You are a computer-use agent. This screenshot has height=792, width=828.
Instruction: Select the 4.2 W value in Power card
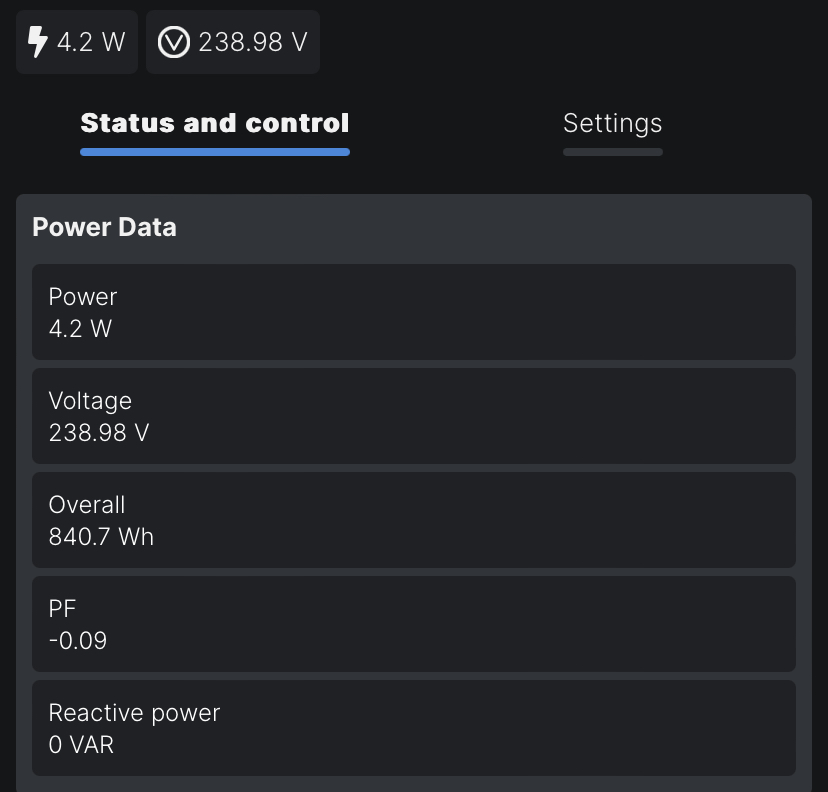point(80,328)
